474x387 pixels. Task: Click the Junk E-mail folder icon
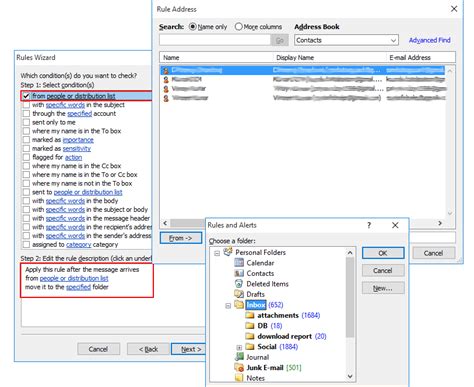coord(239,367)
